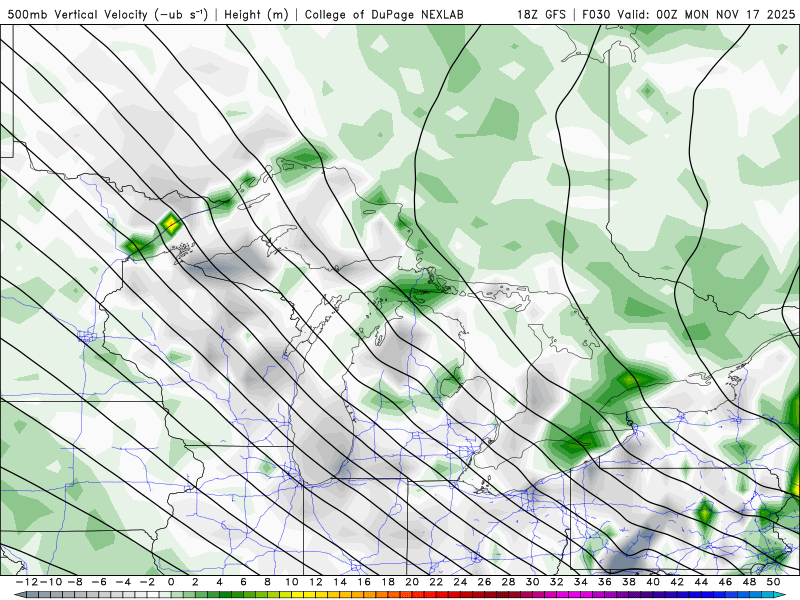Click the "14" color scale label
The height and width of the screenshot is (600, 800).
pos(340,582)
